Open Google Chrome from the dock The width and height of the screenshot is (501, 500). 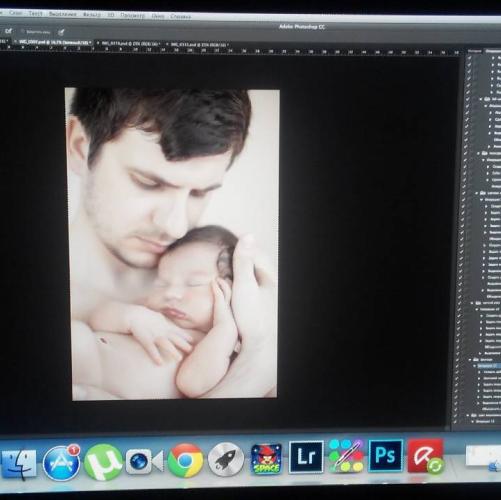click(185, 460)
